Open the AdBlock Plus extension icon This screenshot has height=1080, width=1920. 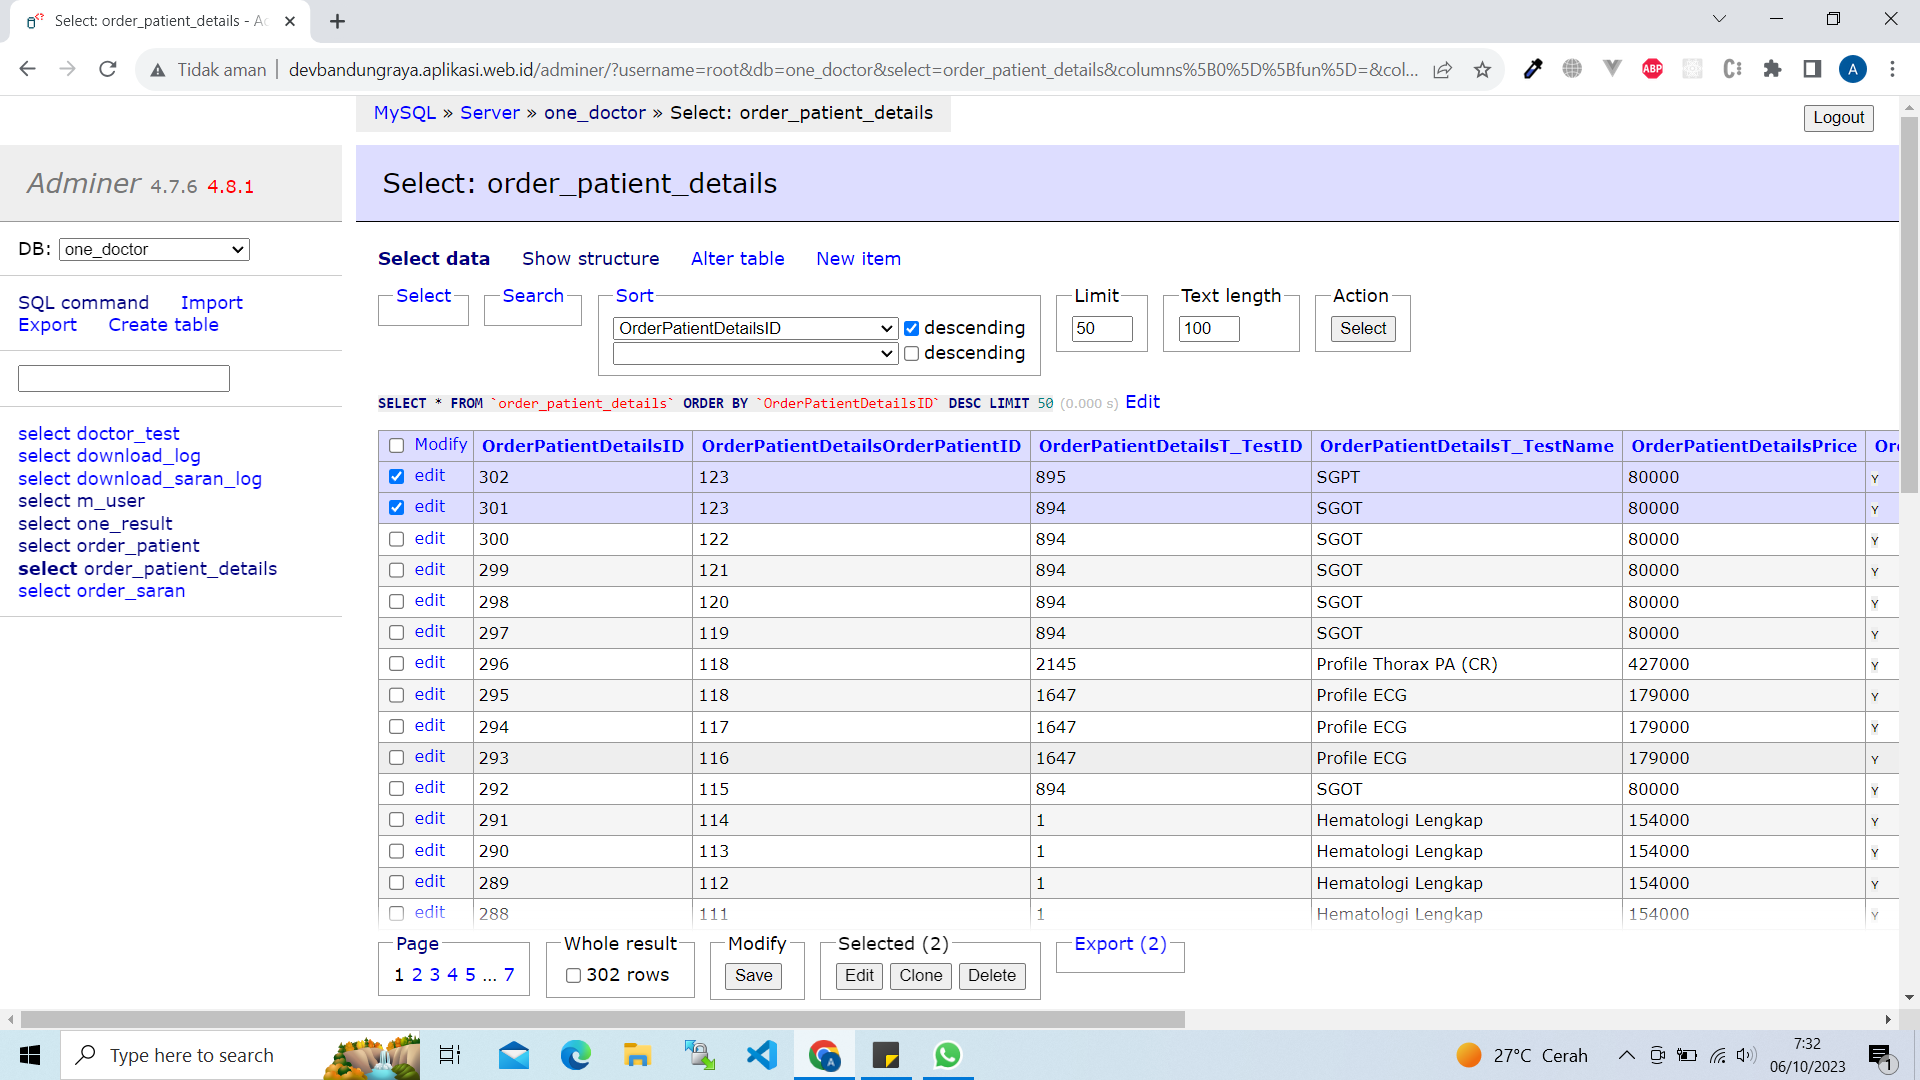click(x=1652, y=69)
